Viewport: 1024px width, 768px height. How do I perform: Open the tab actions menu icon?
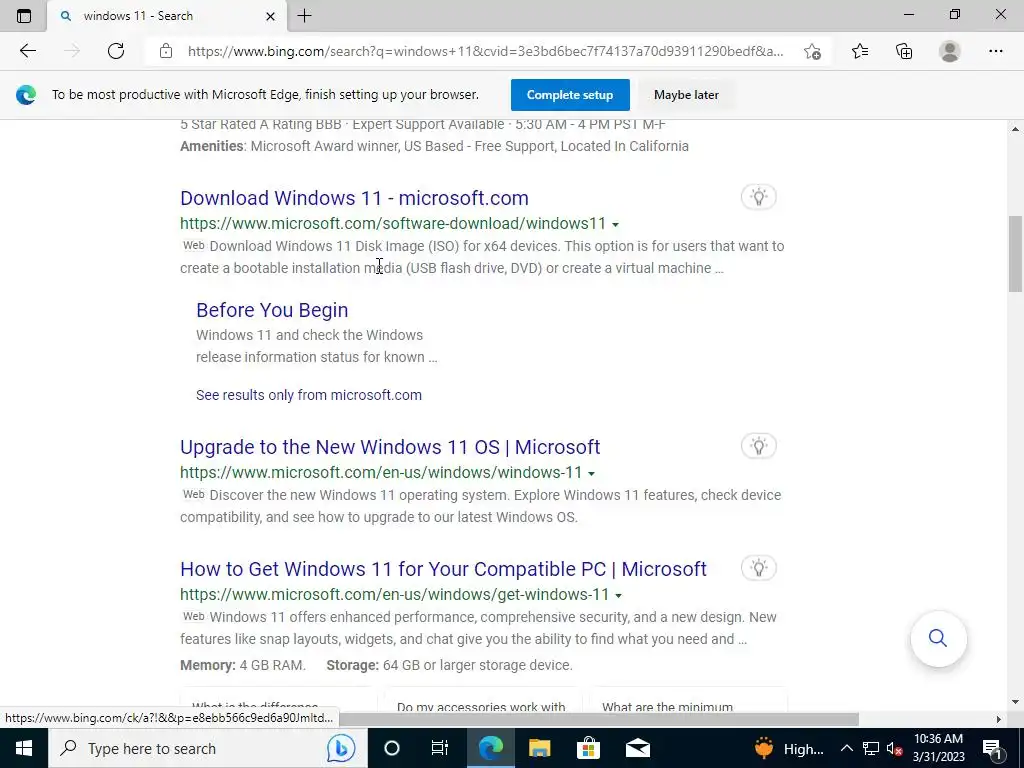point(24,16)
